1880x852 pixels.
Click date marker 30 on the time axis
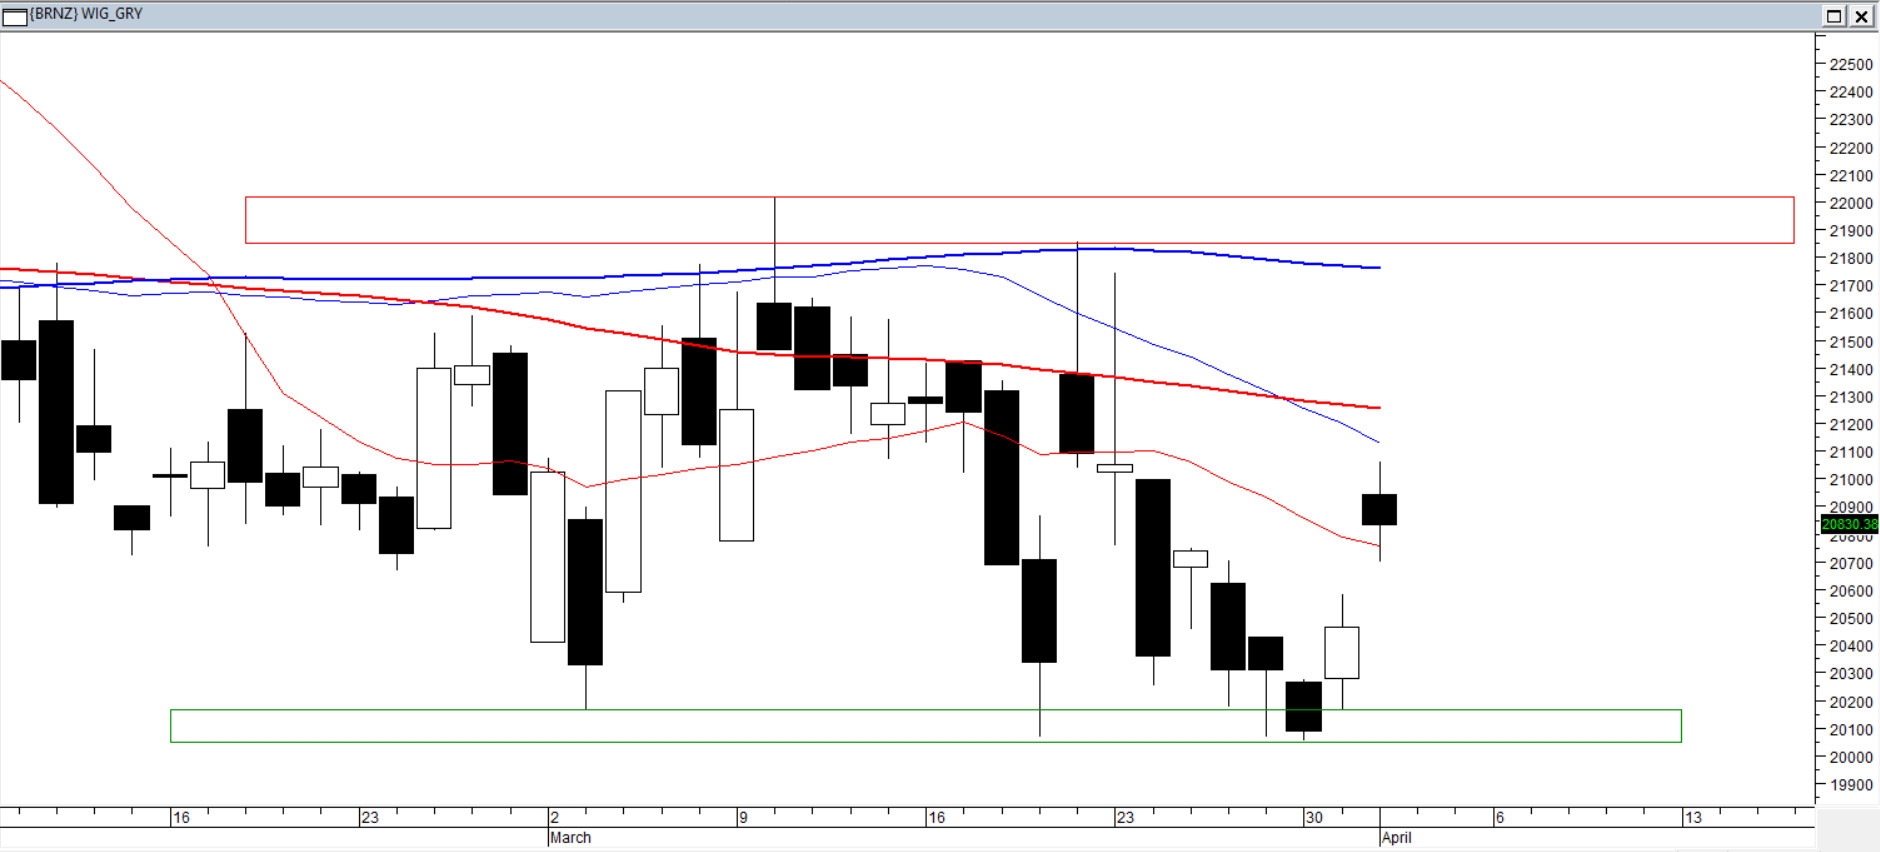(1314, 818)
